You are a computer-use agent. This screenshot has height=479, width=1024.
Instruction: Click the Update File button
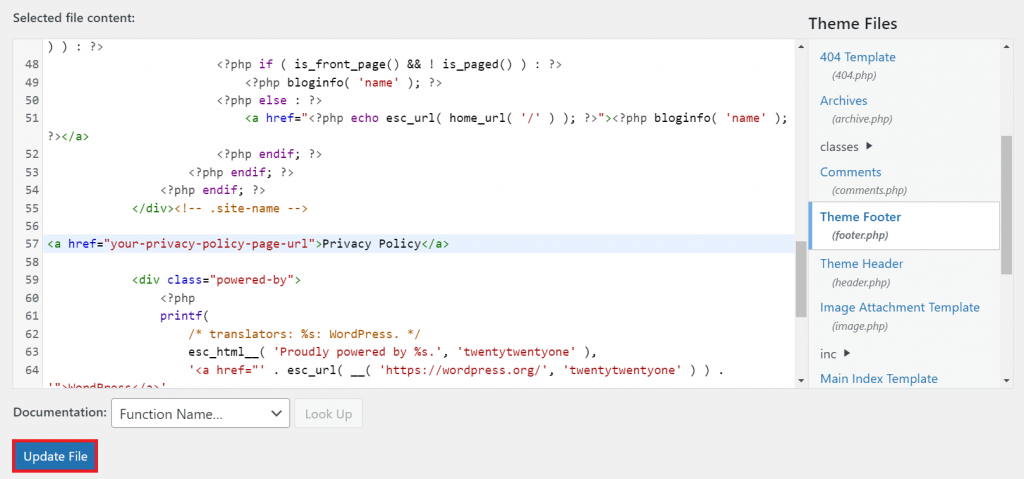pyautogui.click(x=56, y=456)
